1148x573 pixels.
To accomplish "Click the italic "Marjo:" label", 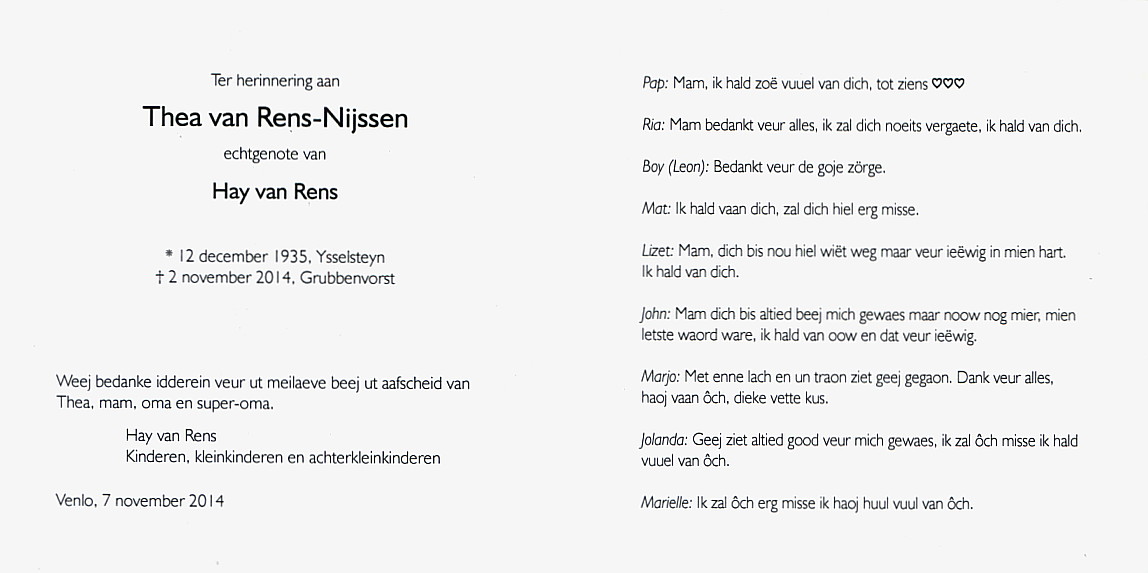I will (660, 377).
